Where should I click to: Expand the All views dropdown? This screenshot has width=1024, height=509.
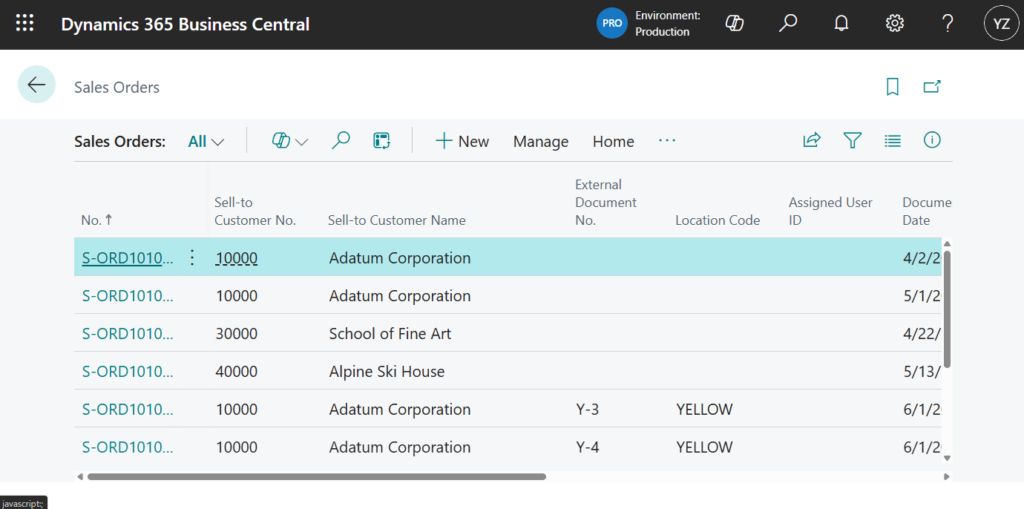[206, 141]
